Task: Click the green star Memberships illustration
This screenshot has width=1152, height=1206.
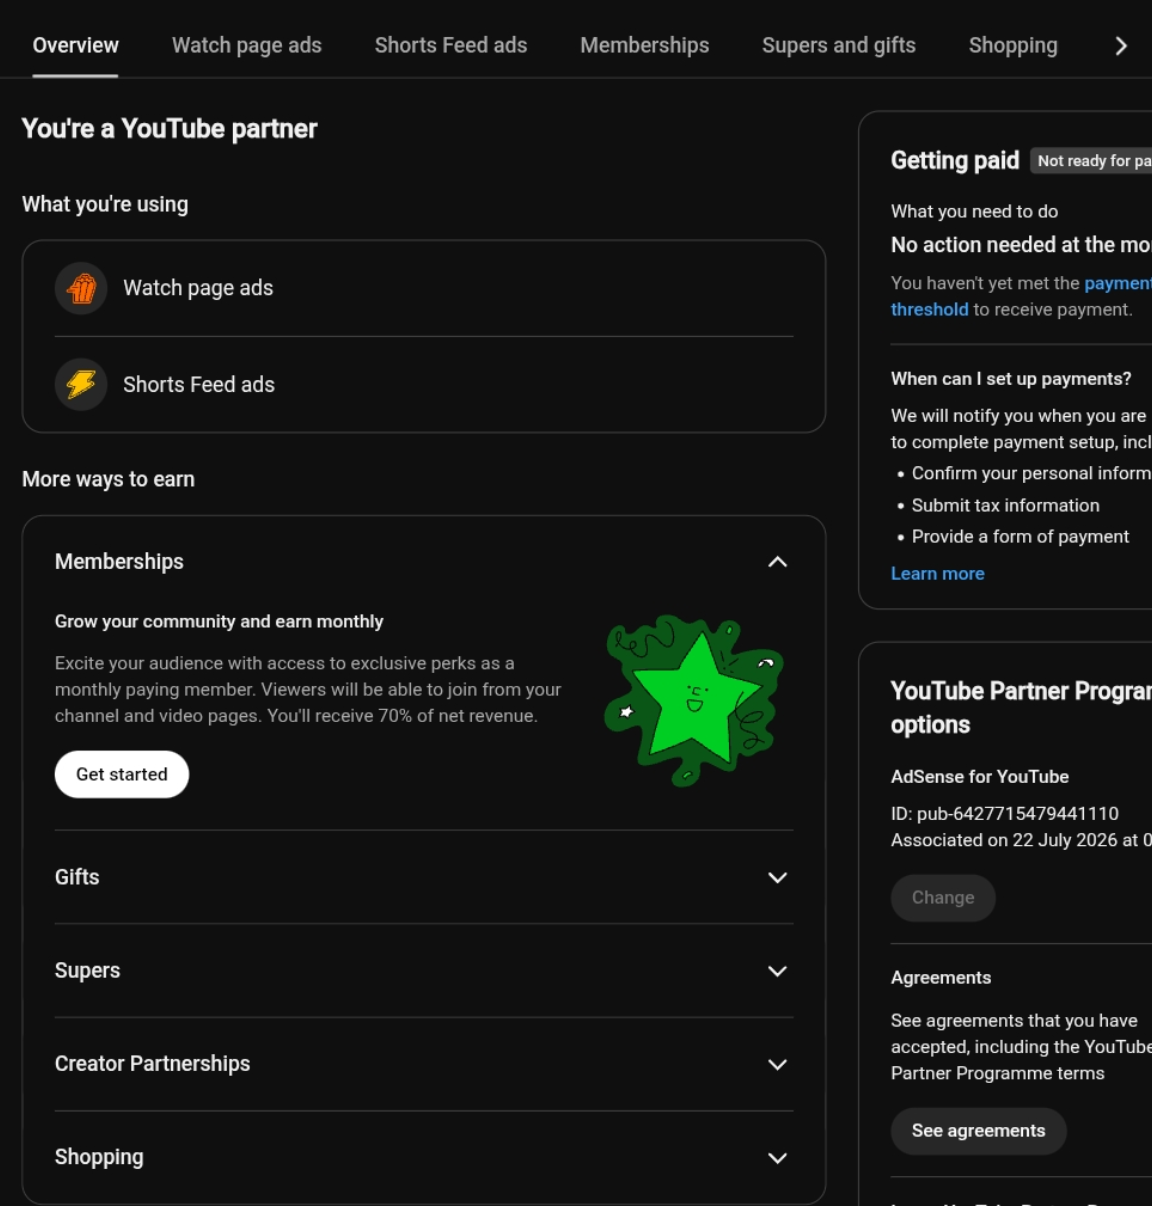Action: 694,700
